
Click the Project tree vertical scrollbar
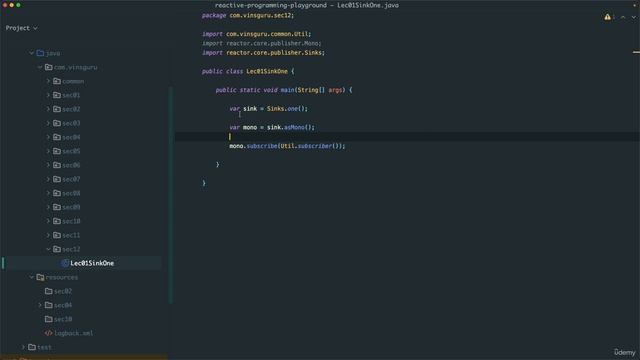coord(171,195)
